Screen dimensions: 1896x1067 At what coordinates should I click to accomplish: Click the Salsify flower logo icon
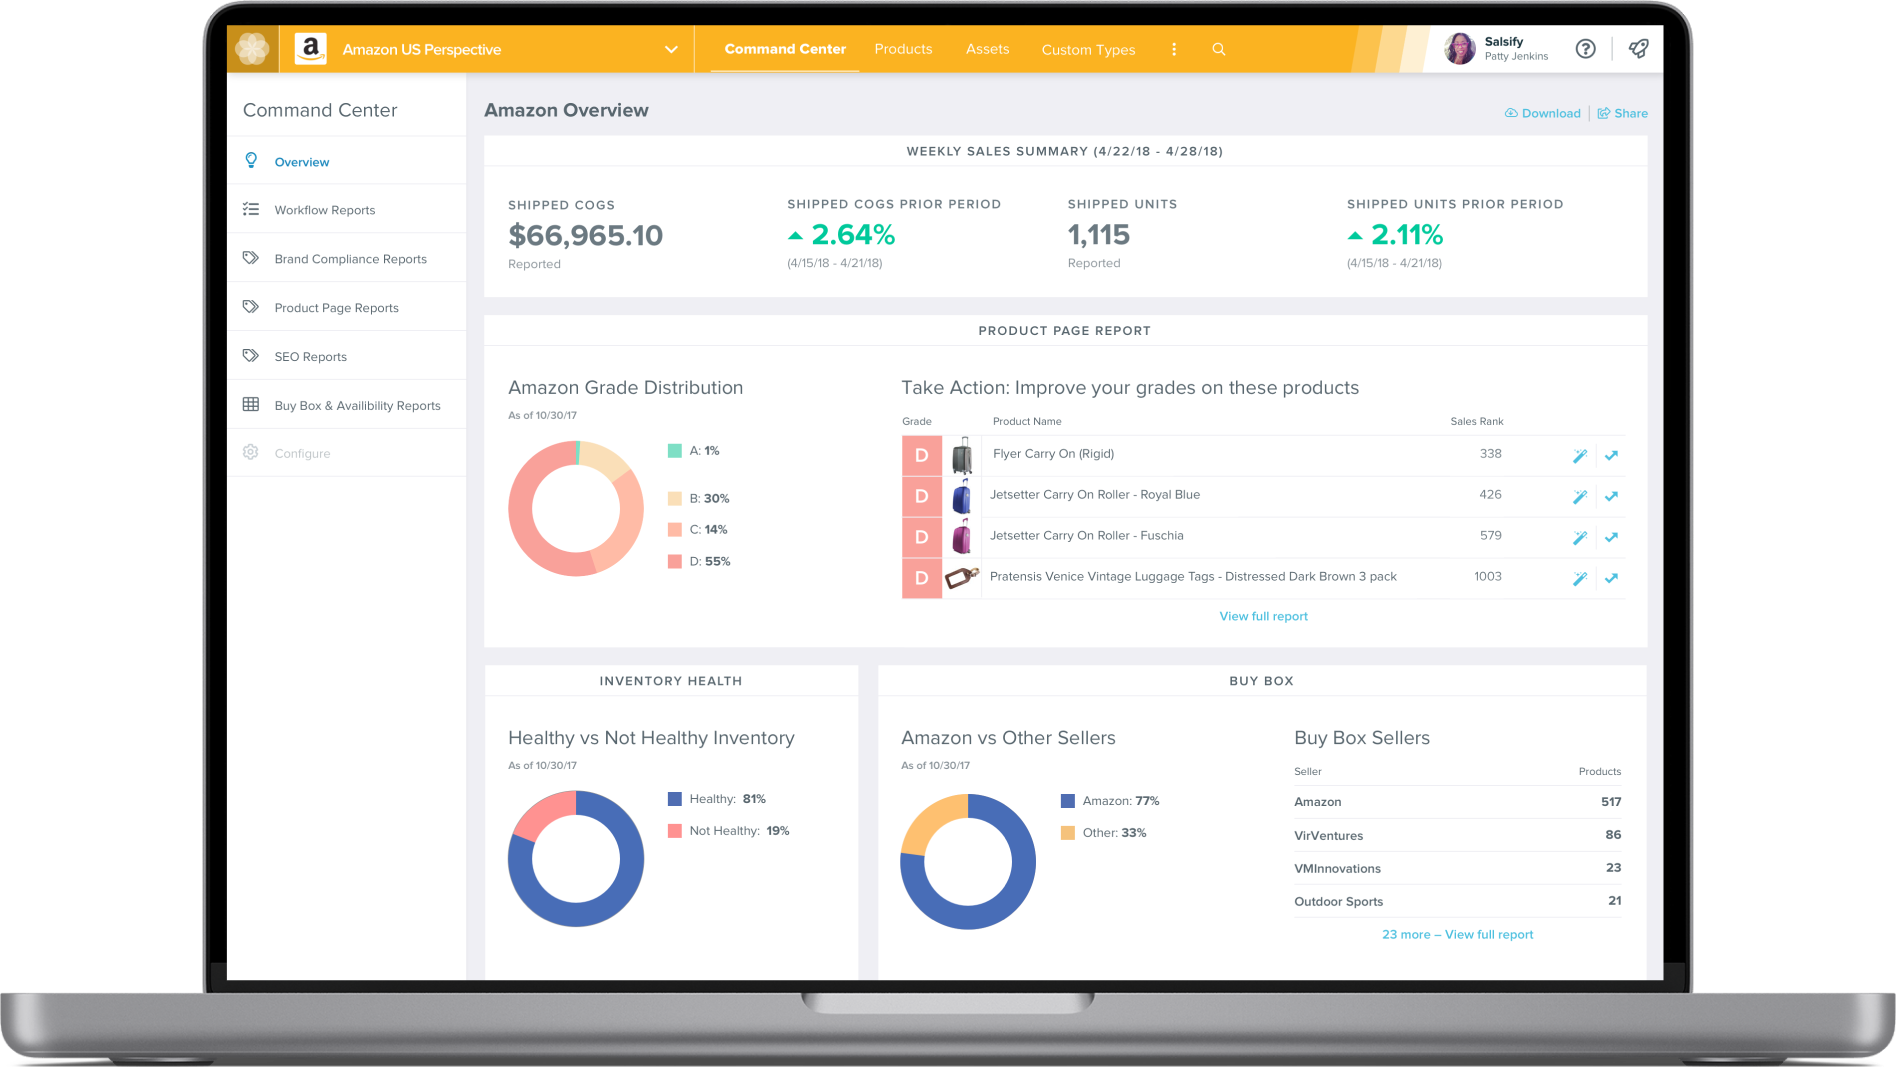(x=252, y=49)
